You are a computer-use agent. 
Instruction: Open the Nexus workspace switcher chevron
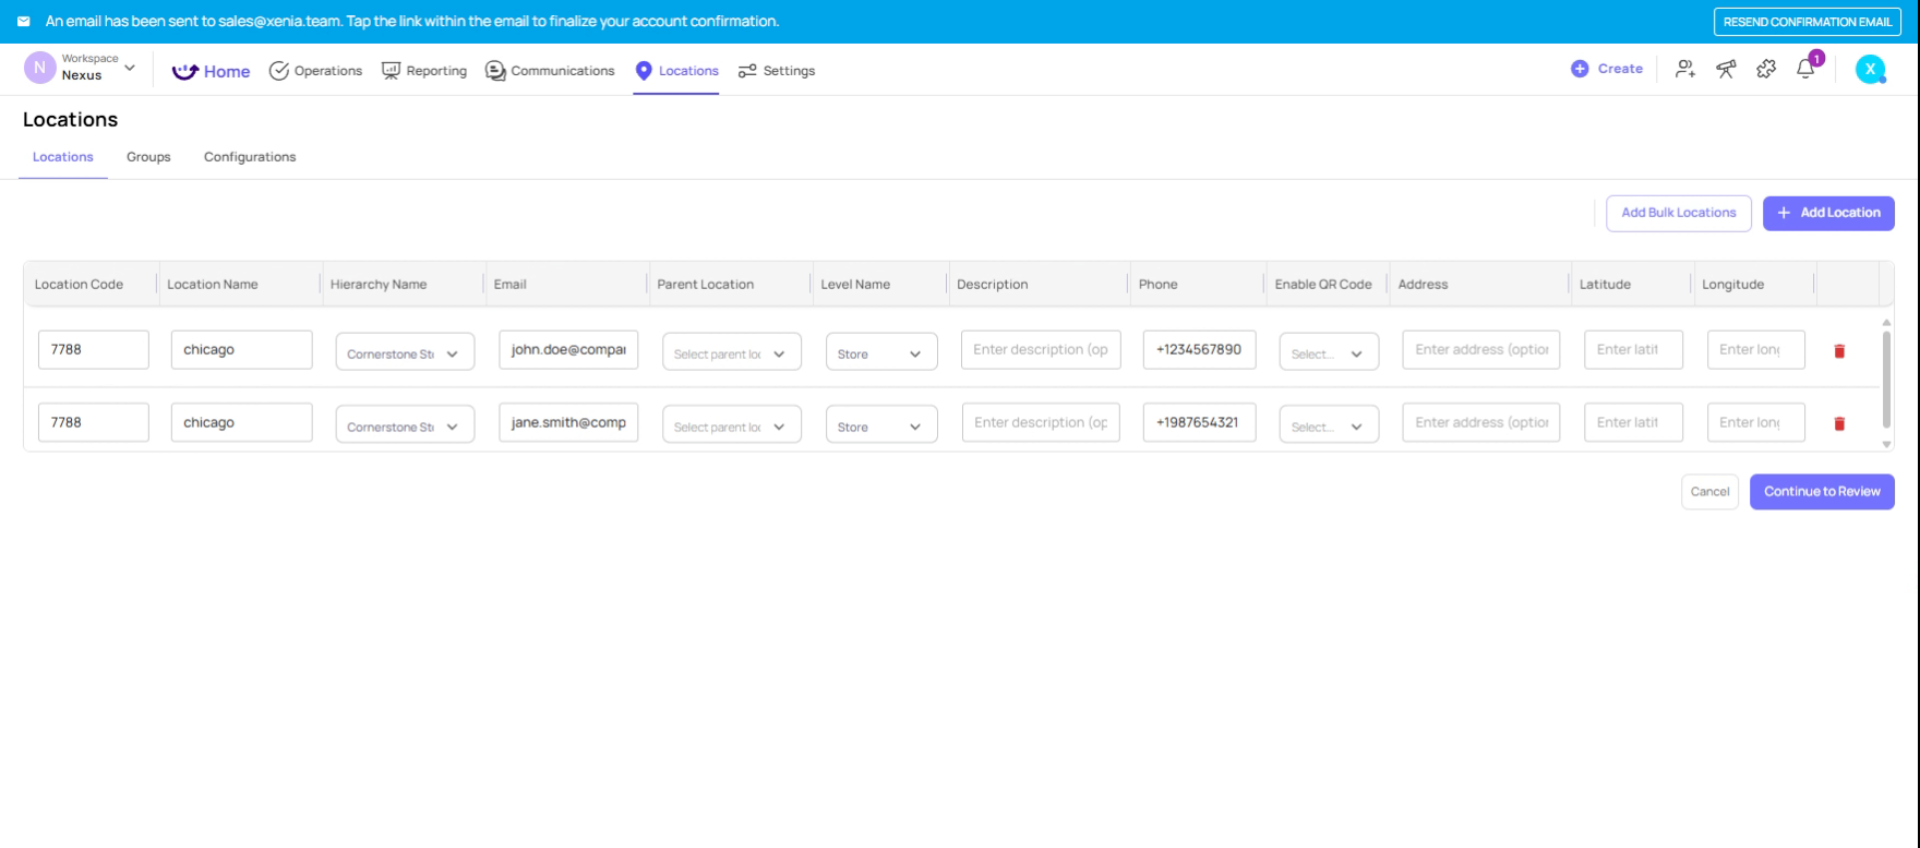pyautogui.click(x=130, y=68)
